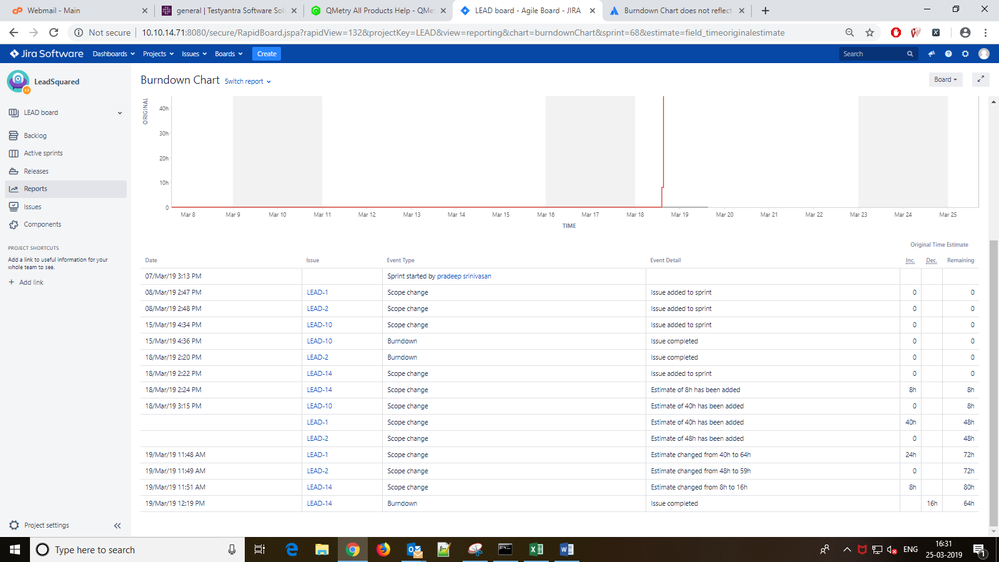Click 'Estimate of 48h has been added' cell

[773, 438]
